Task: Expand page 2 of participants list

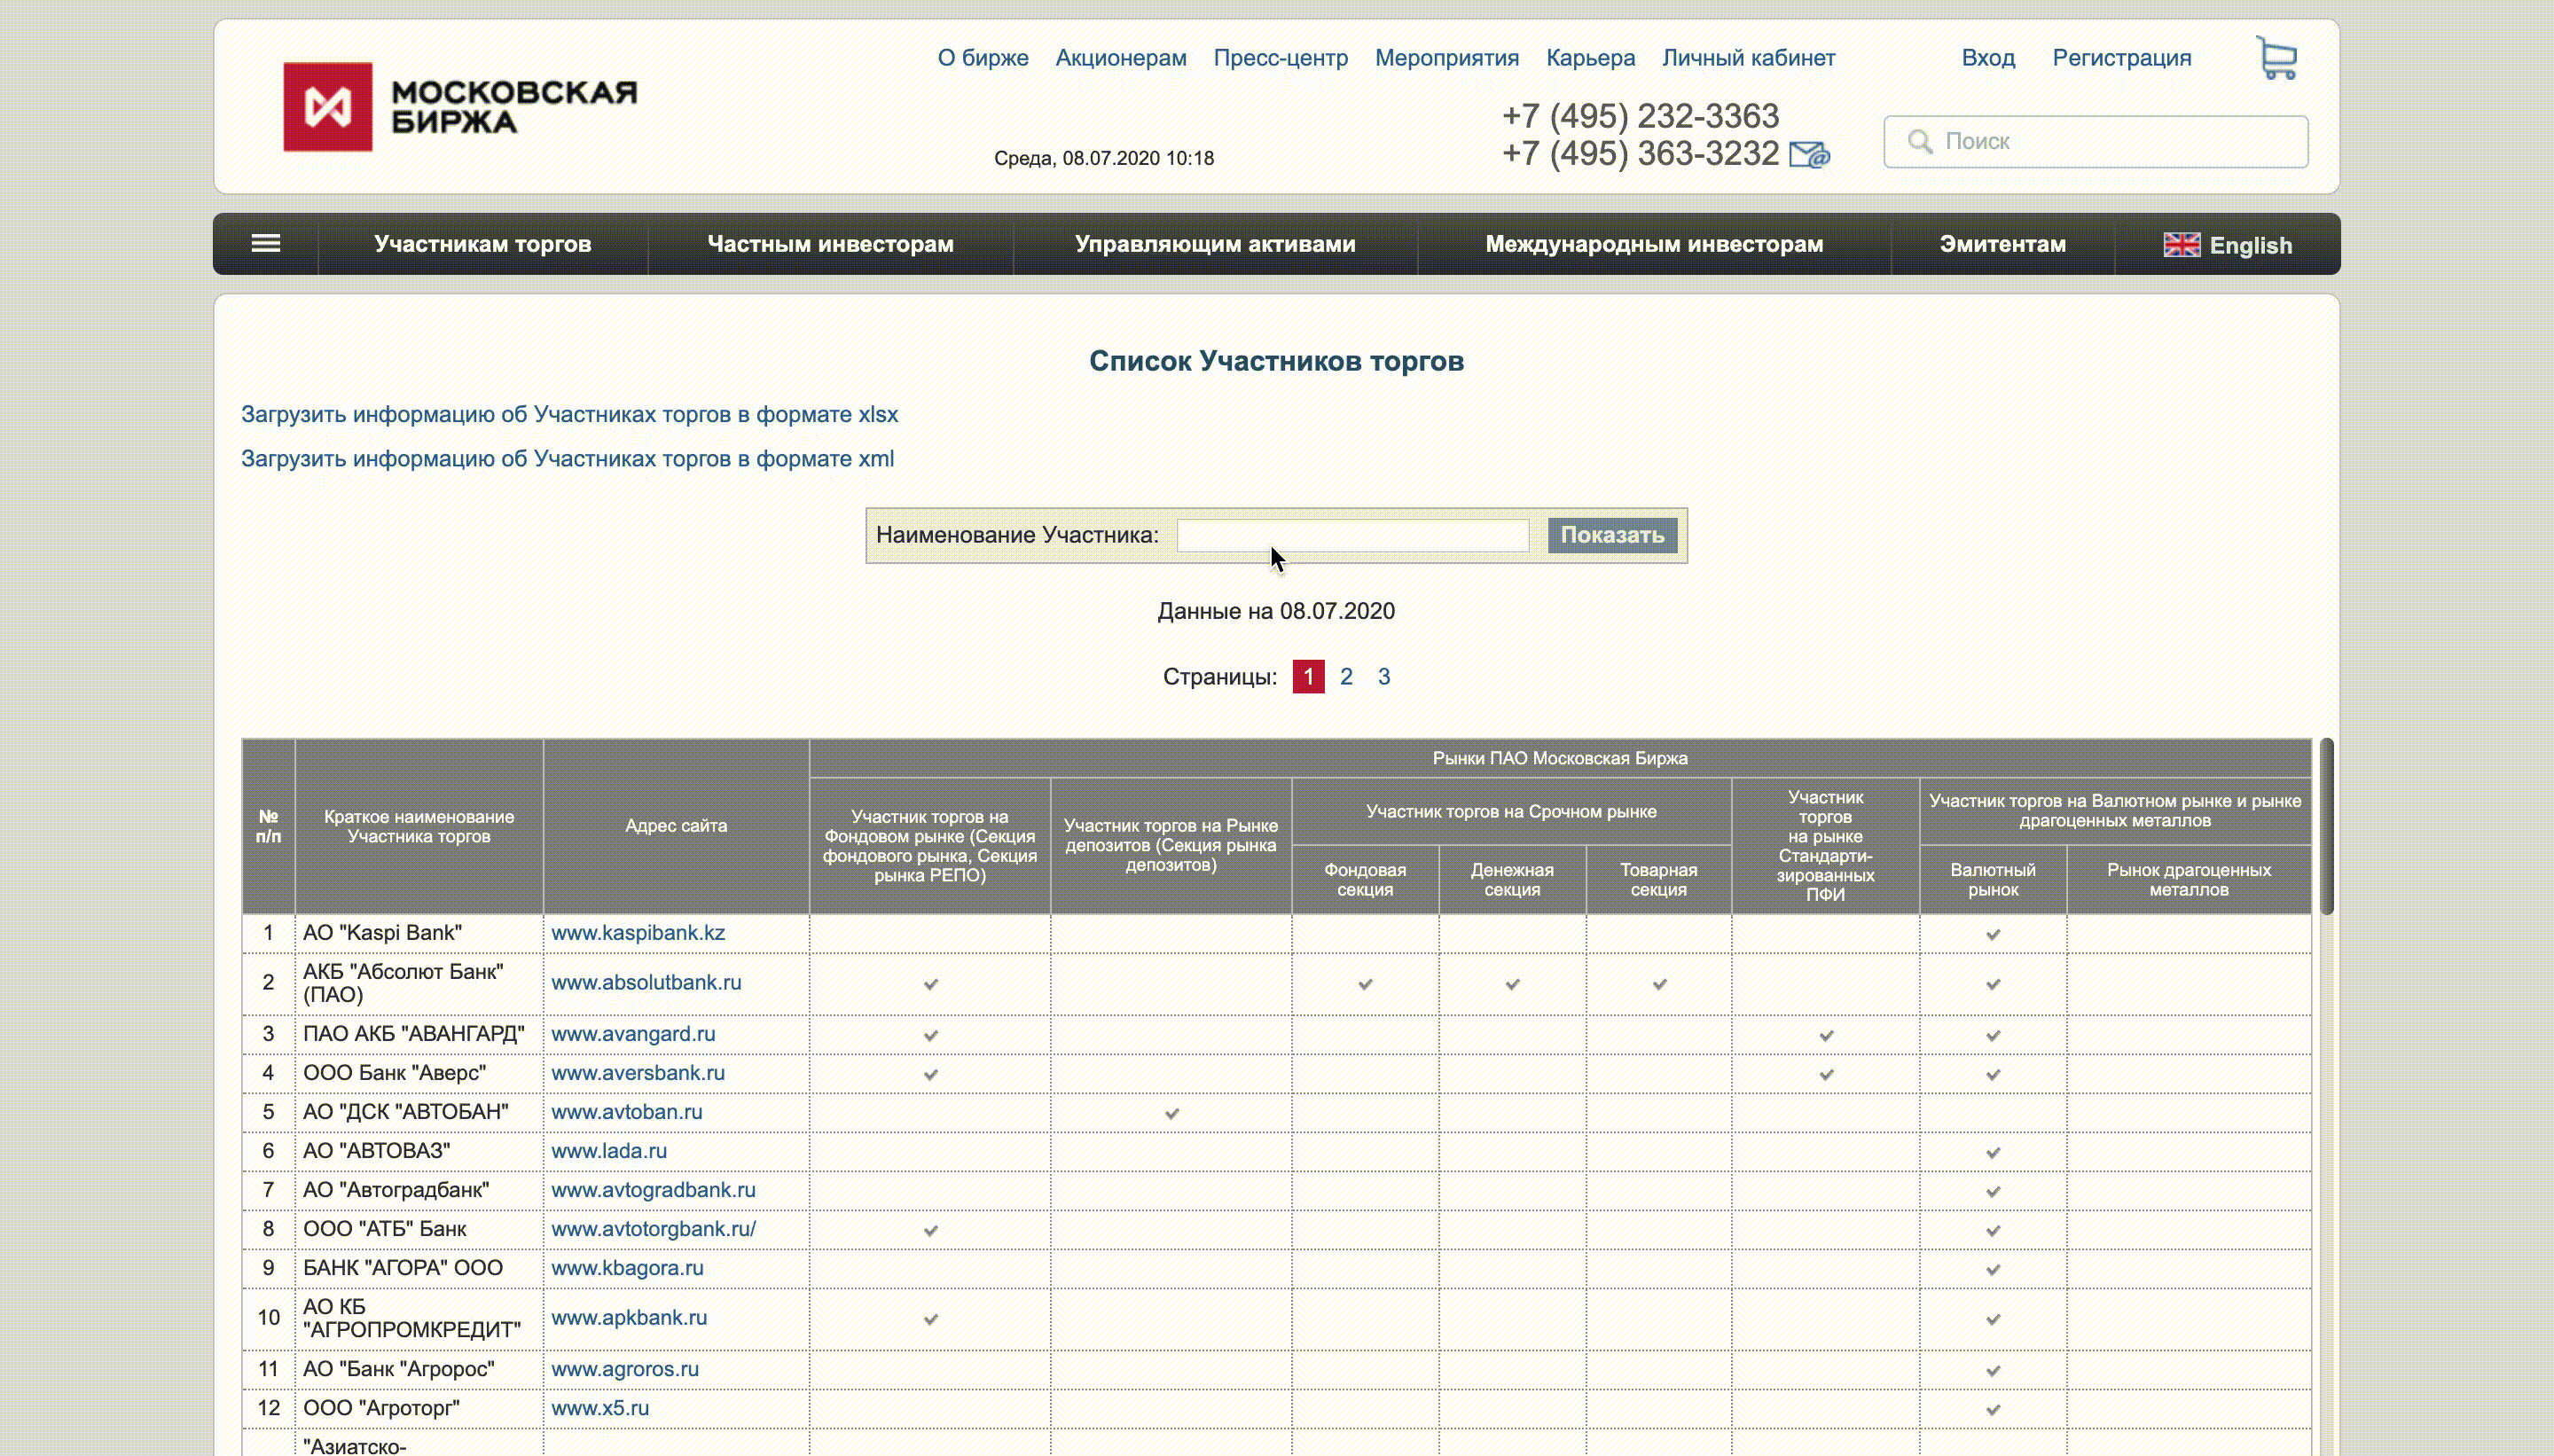Action: click(1347, 676)
